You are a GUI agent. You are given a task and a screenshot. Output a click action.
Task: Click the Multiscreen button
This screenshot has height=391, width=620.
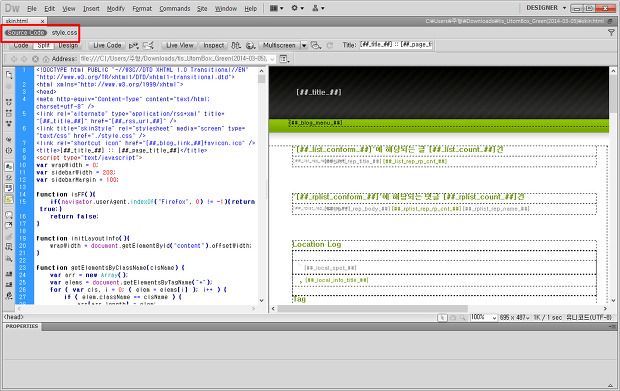(279, 45)
